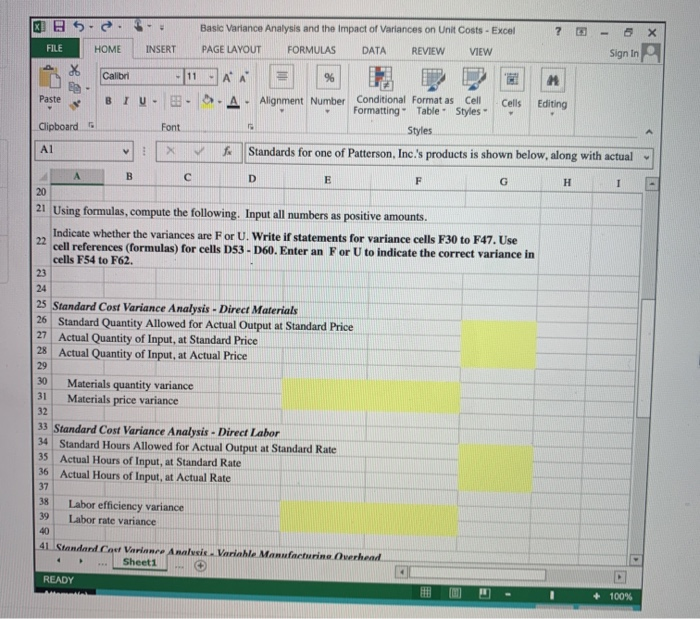Click the Font Color A icon

(233, 102)
